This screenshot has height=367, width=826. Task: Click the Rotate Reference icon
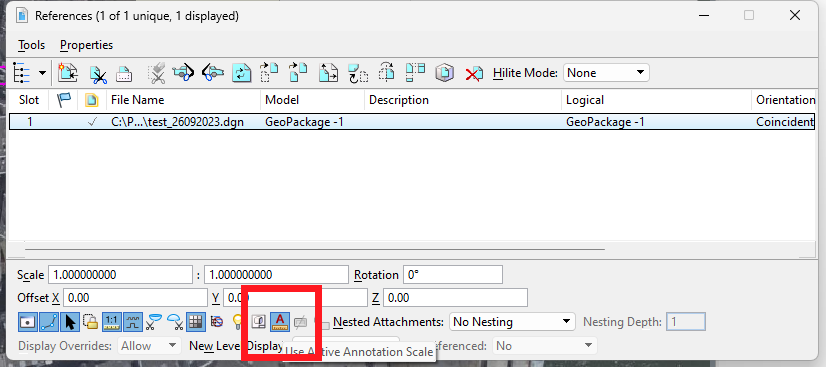358,73
